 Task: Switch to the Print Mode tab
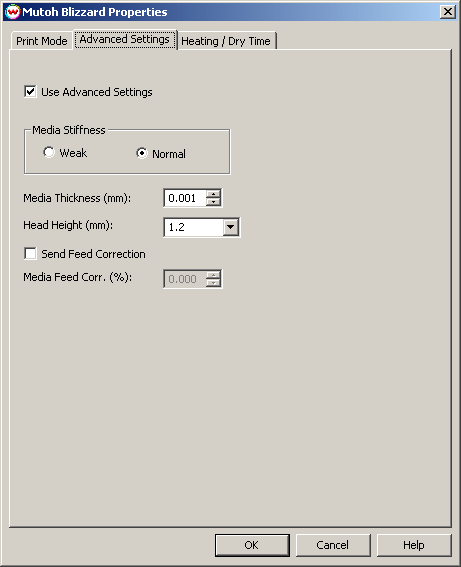coord(42,41)
